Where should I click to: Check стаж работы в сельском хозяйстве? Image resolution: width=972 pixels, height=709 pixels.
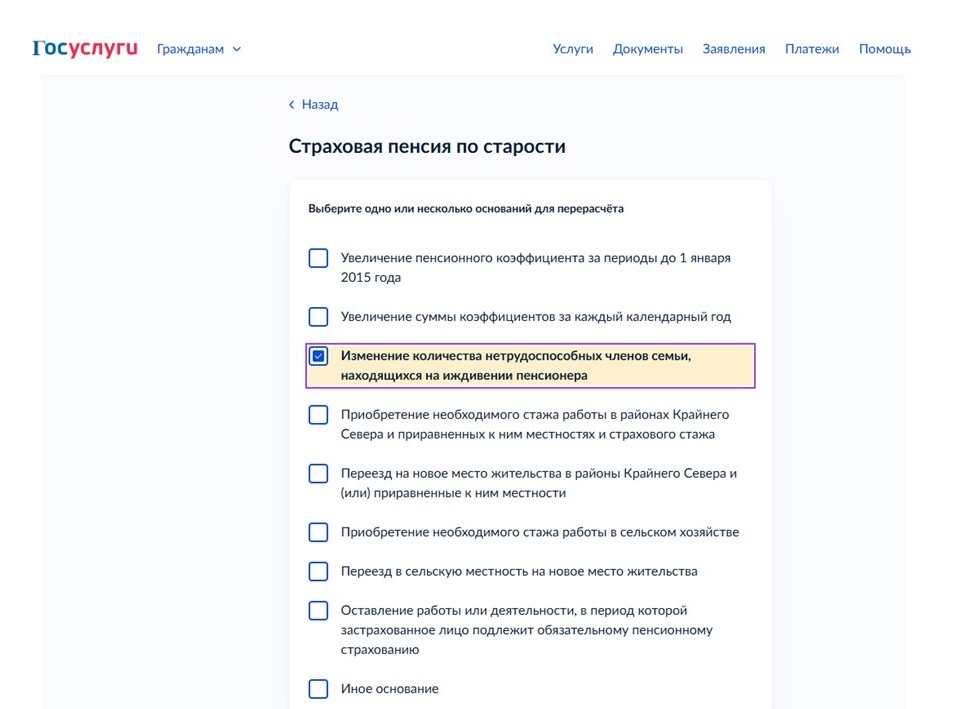(318, 531)
